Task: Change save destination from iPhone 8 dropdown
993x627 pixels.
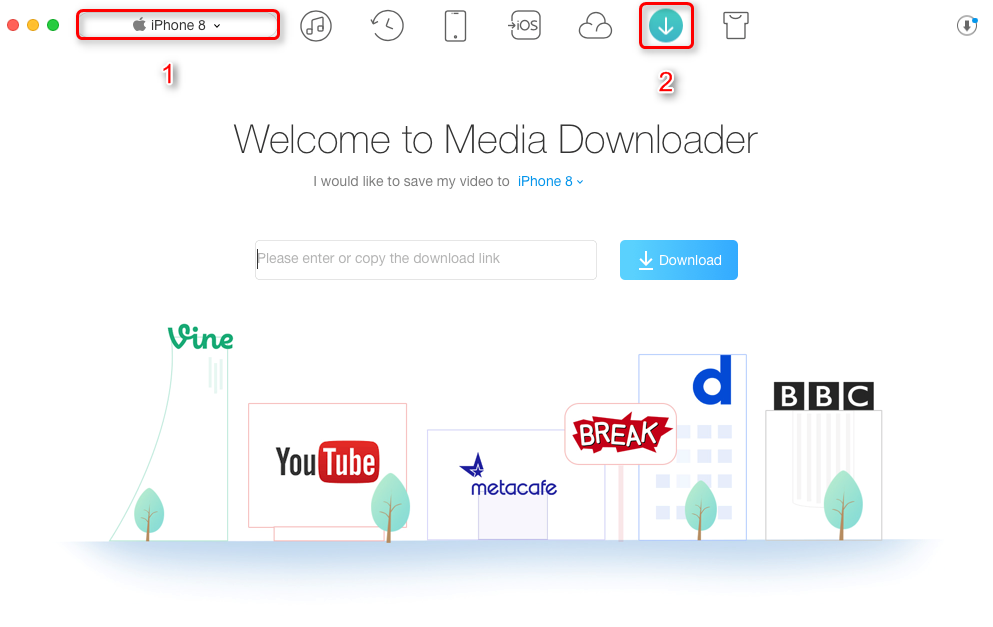Action: pos(550,181)
